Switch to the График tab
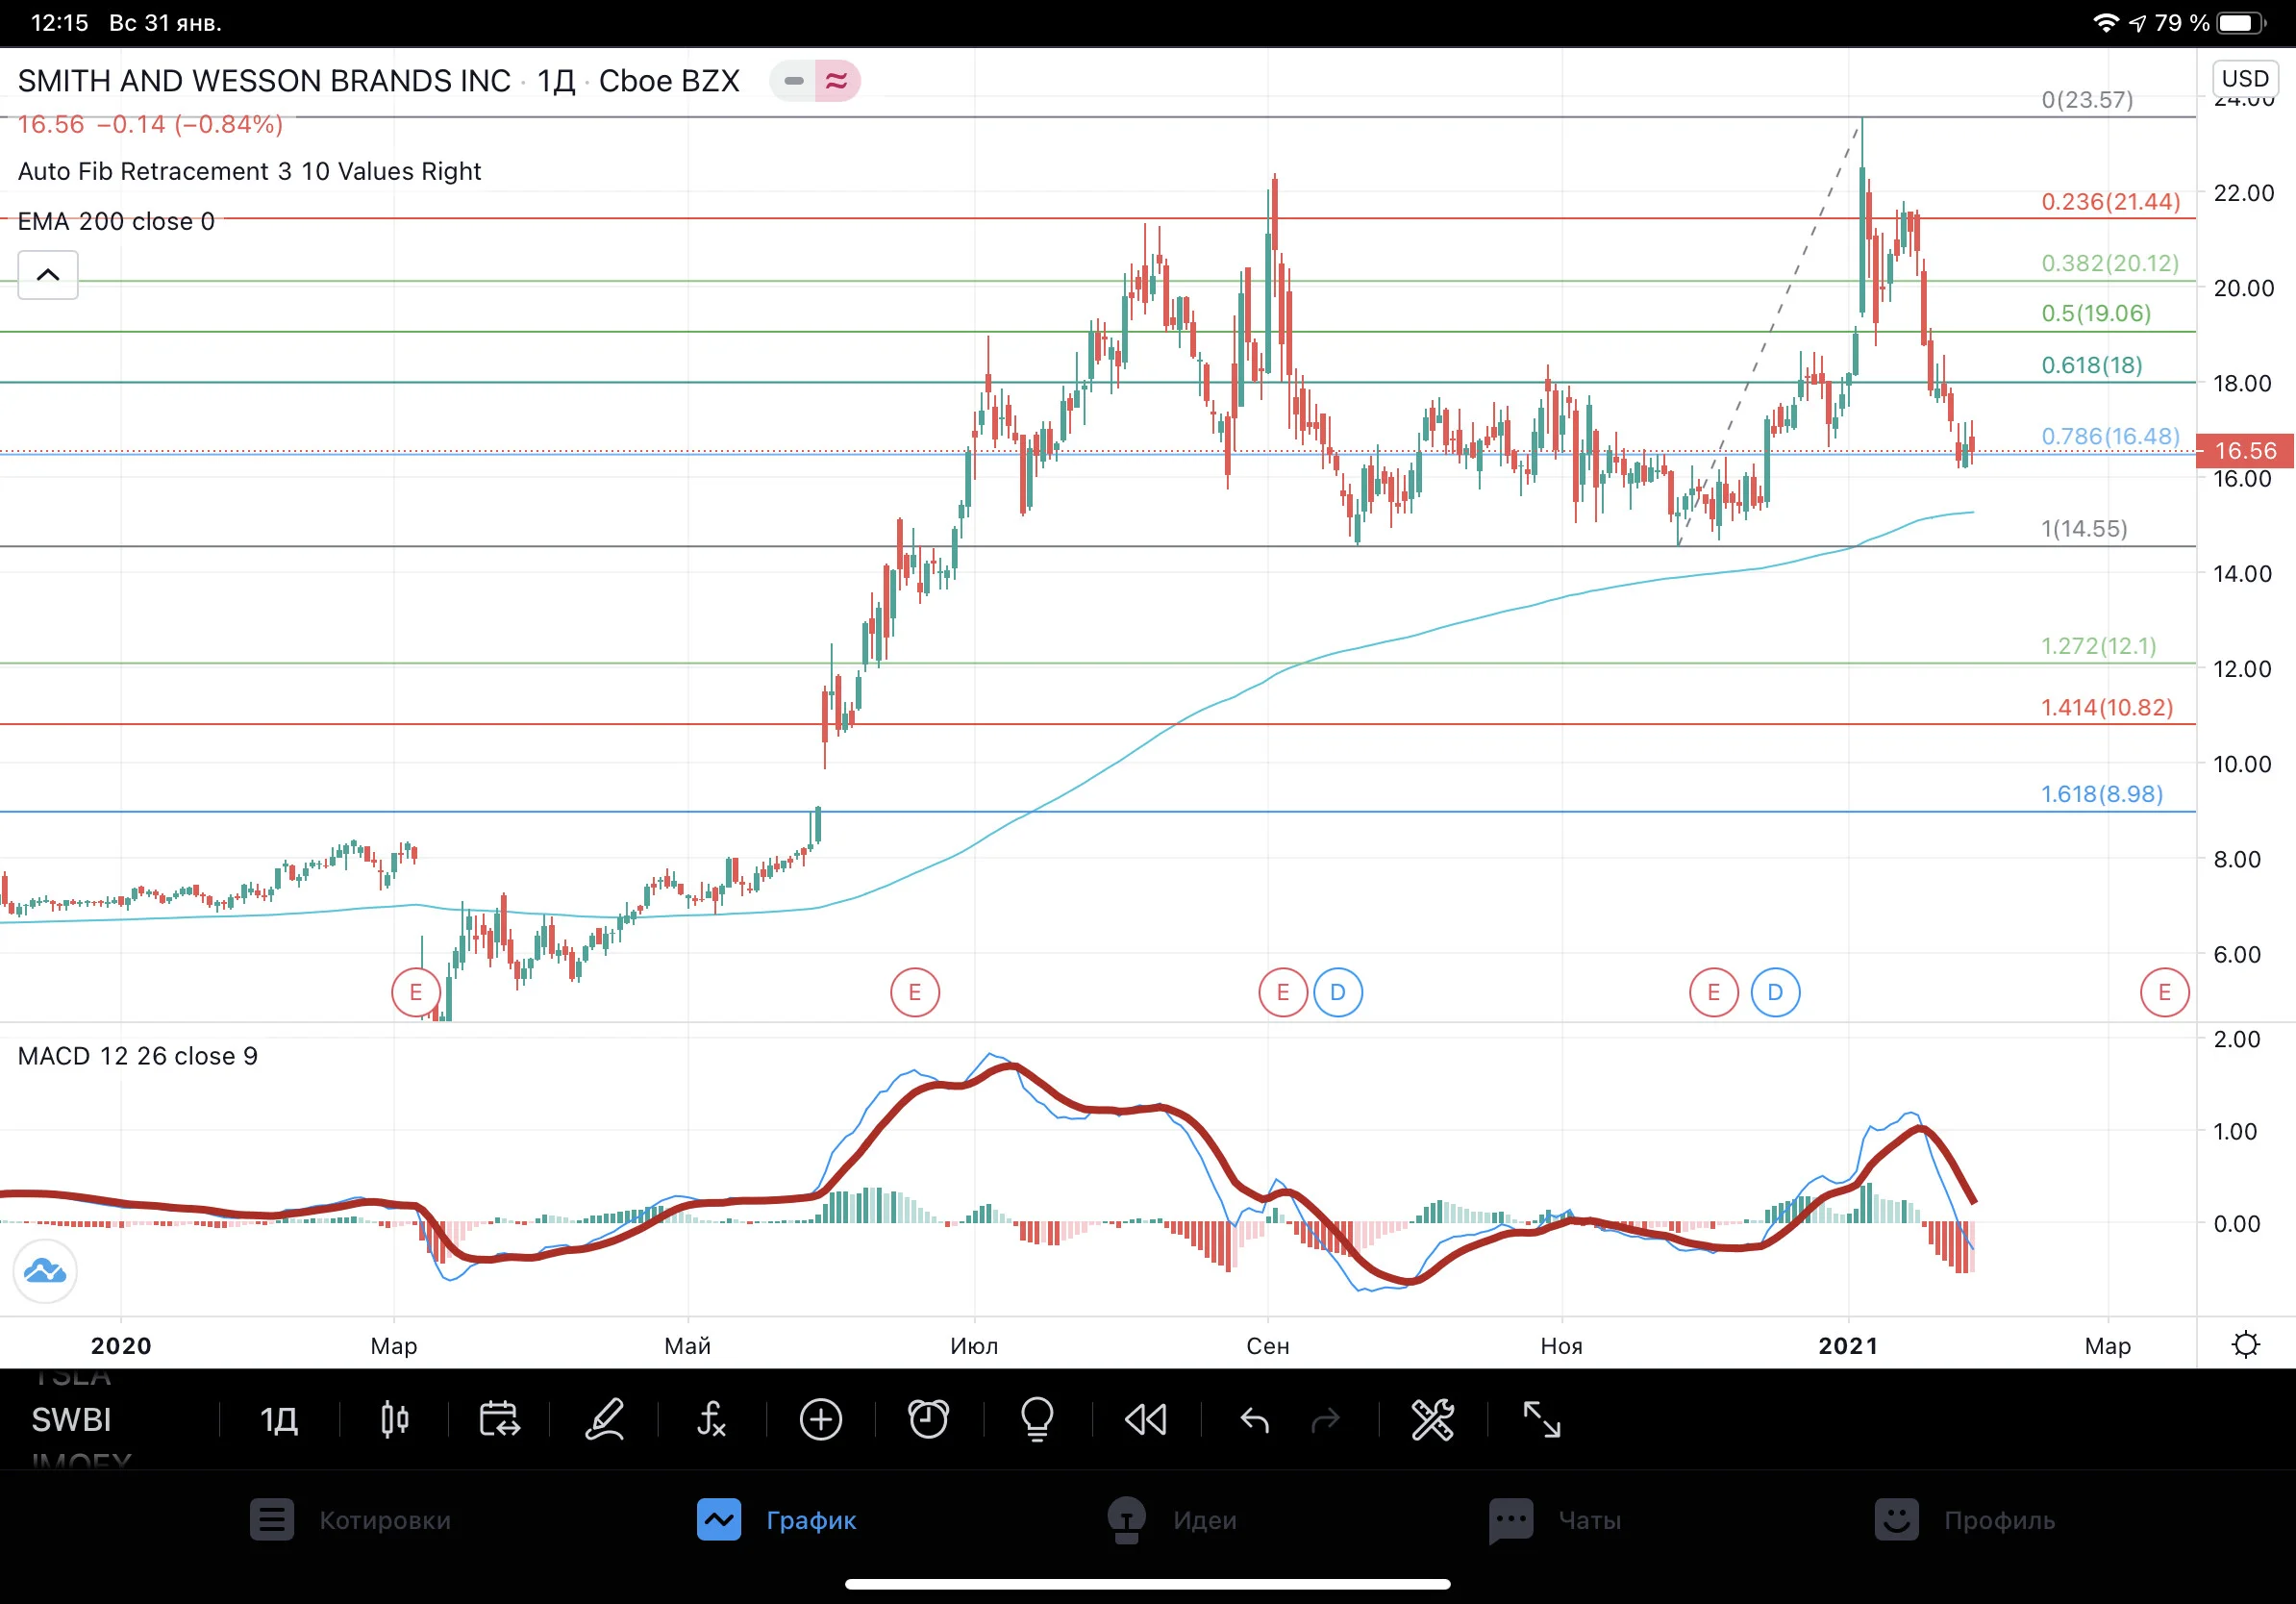This screenshot has height=1604, width=2296. tap(777, 1520)
